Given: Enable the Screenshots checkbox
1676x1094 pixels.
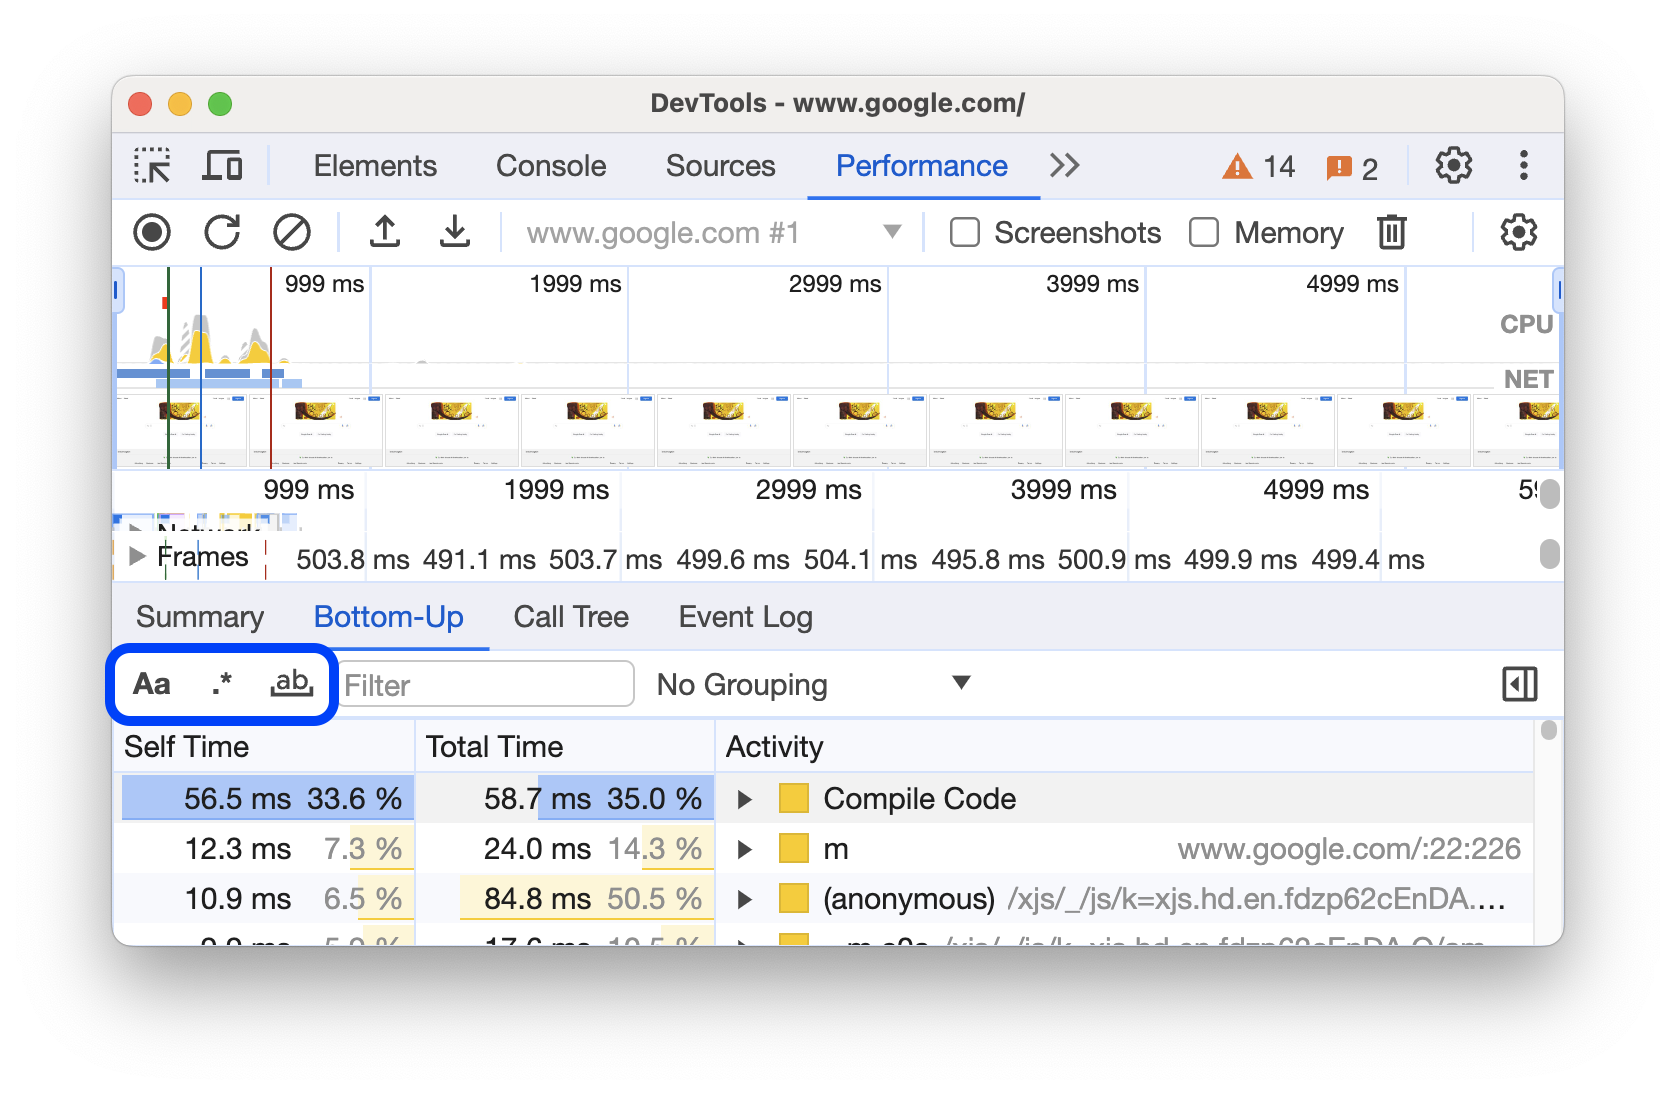Looking at the screenshot, I should tap(963, 232).
